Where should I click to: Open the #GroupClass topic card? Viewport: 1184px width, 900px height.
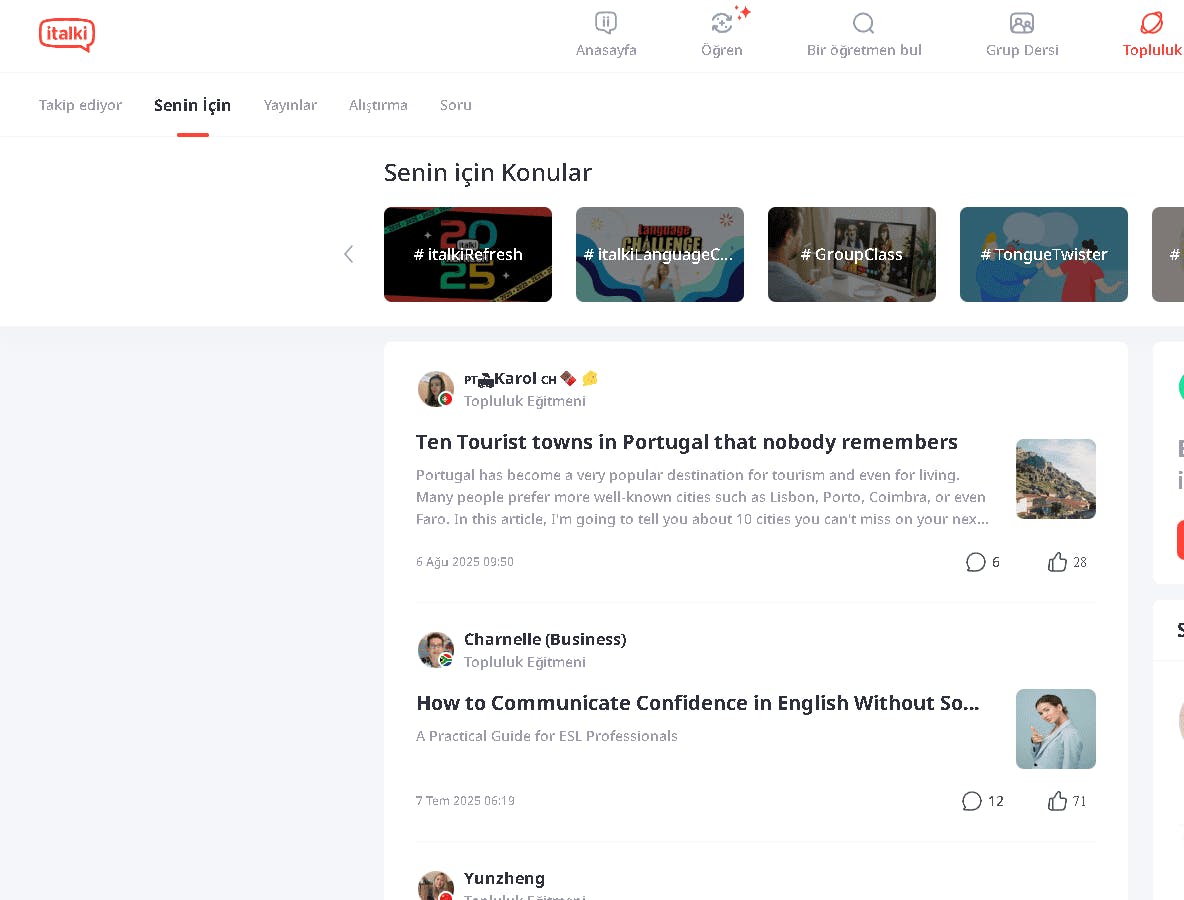[852, 254]
